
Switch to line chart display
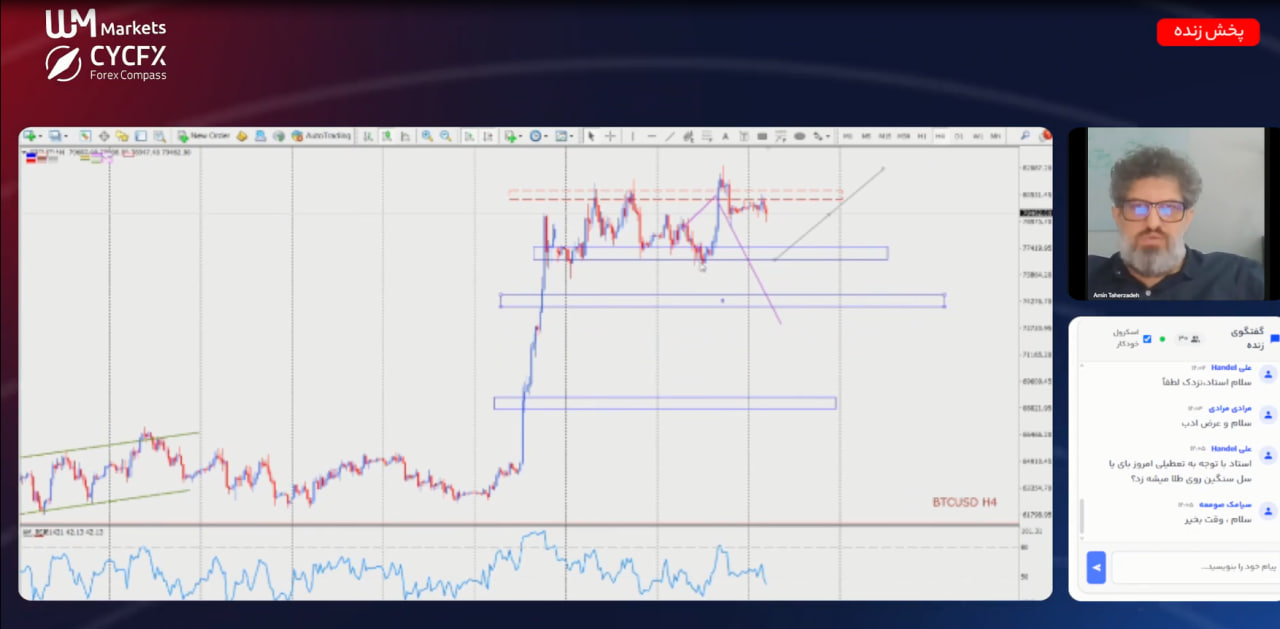405,136
